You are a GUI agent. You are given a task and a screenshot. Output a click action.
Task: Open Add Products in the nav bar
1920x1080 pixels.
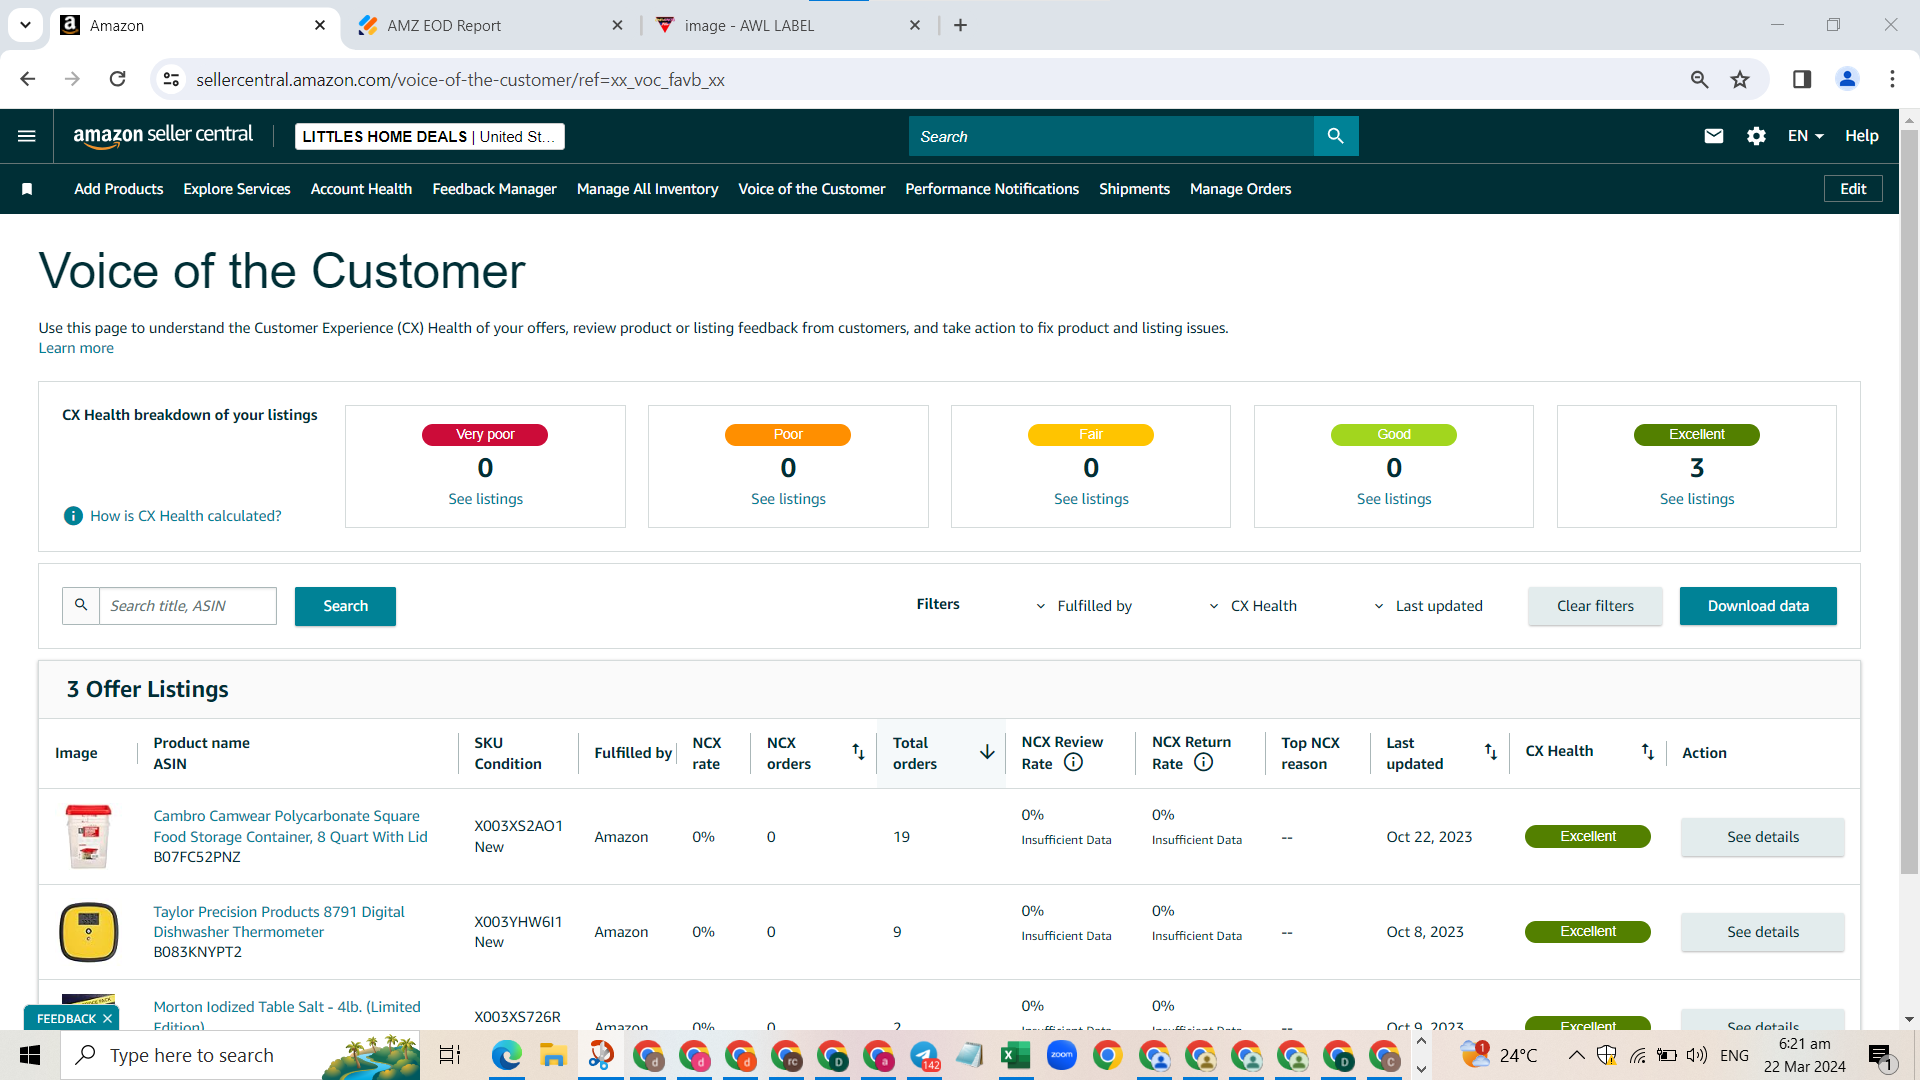(x=118, y=189)
